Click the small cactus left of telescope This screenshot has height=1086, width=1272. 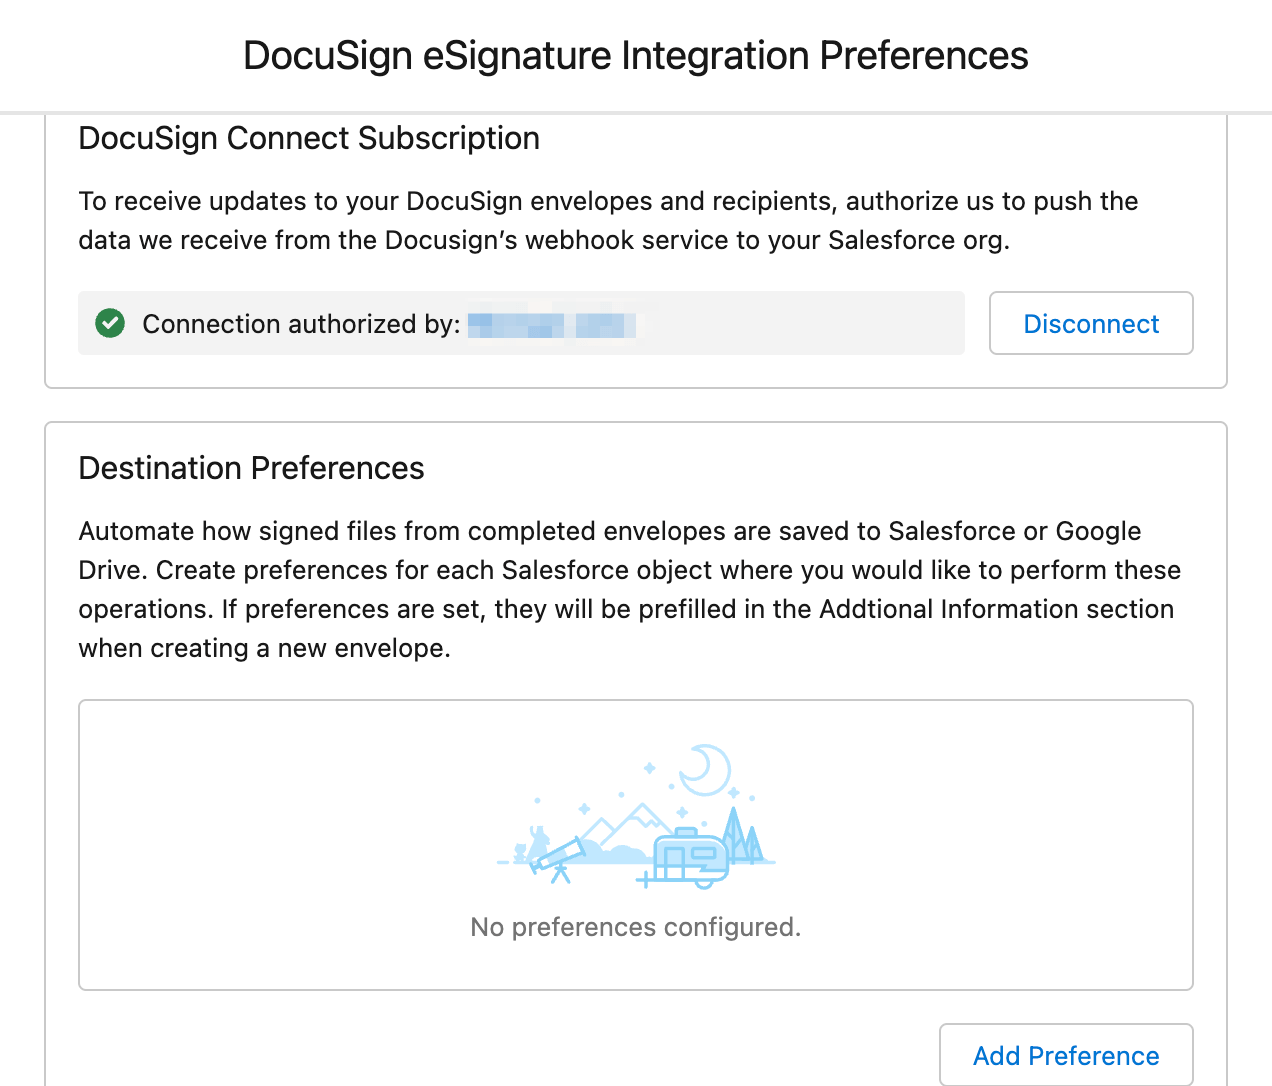520,853
